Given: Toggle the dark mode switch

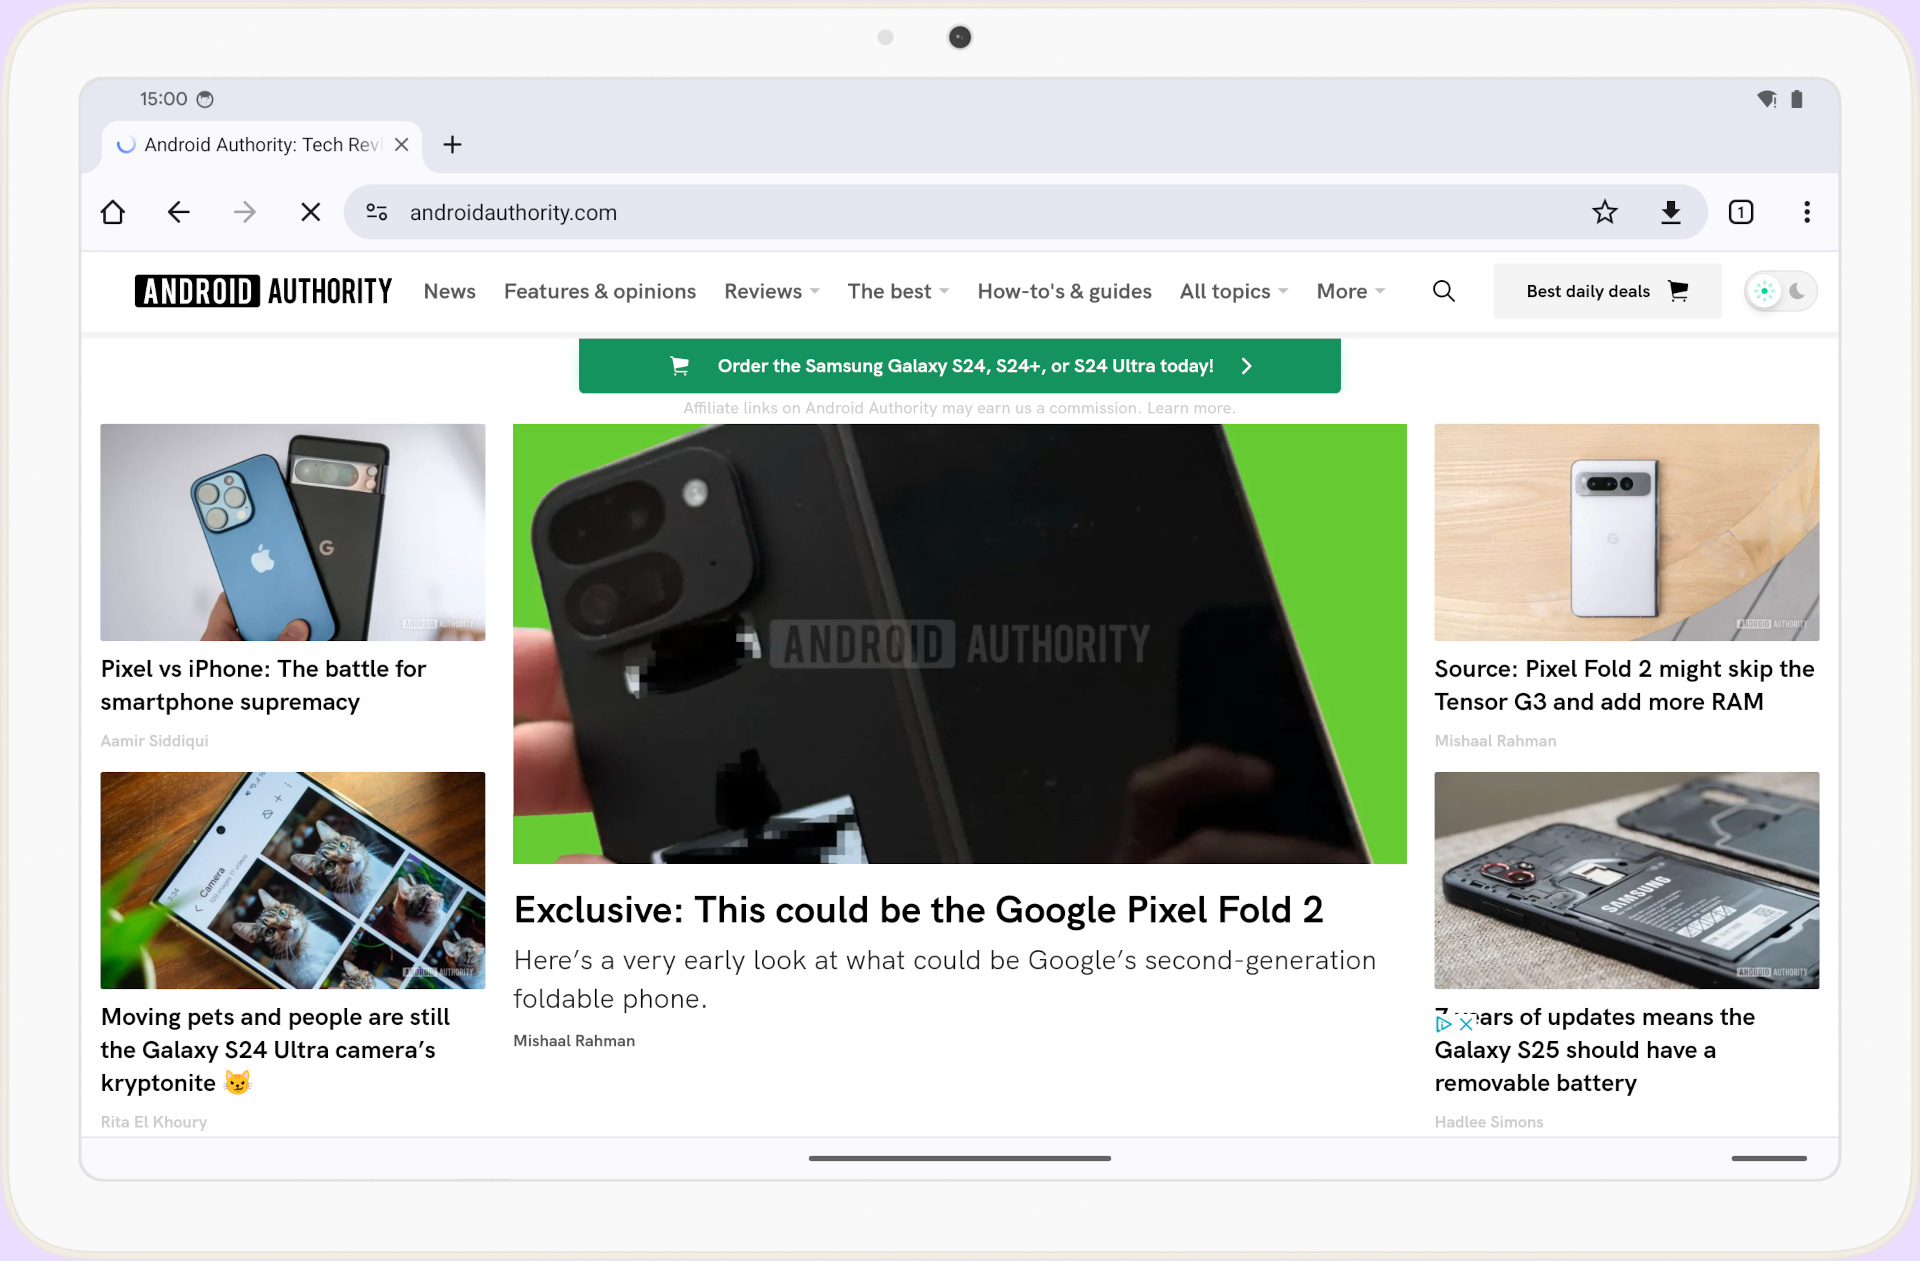Looking at the screenshot, I should (1780, 291).
